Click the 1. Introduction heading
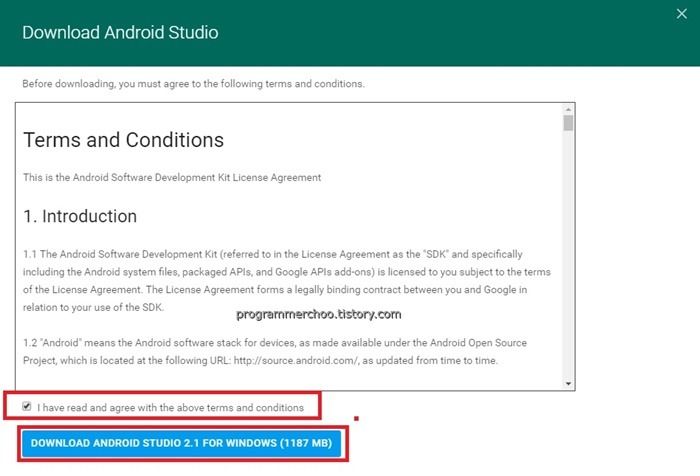The width and height of the screenshot is (700, 476). click(80, 216)
